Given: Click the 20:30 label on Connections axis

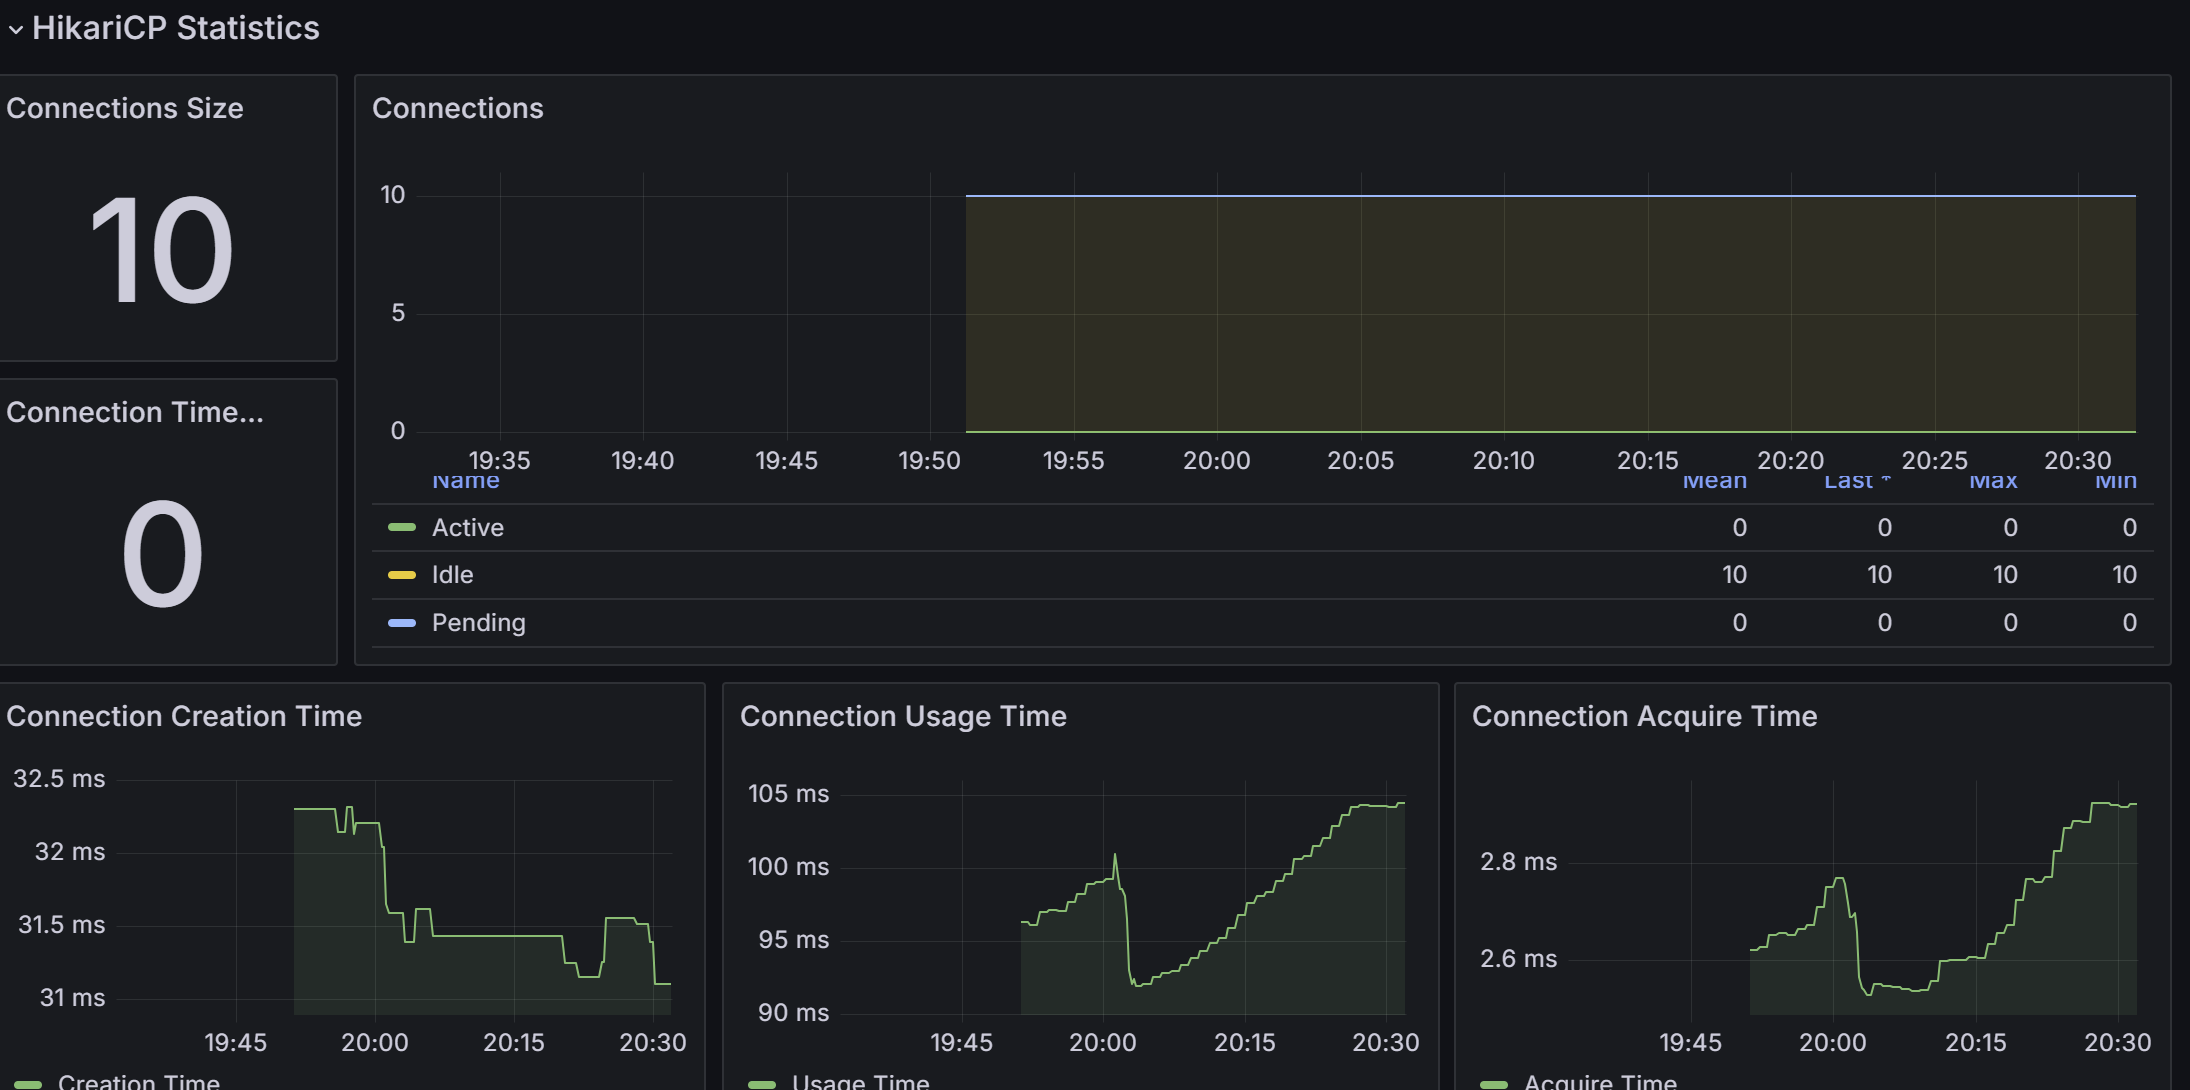Looking at the screenshot, I should point(2078,460).
